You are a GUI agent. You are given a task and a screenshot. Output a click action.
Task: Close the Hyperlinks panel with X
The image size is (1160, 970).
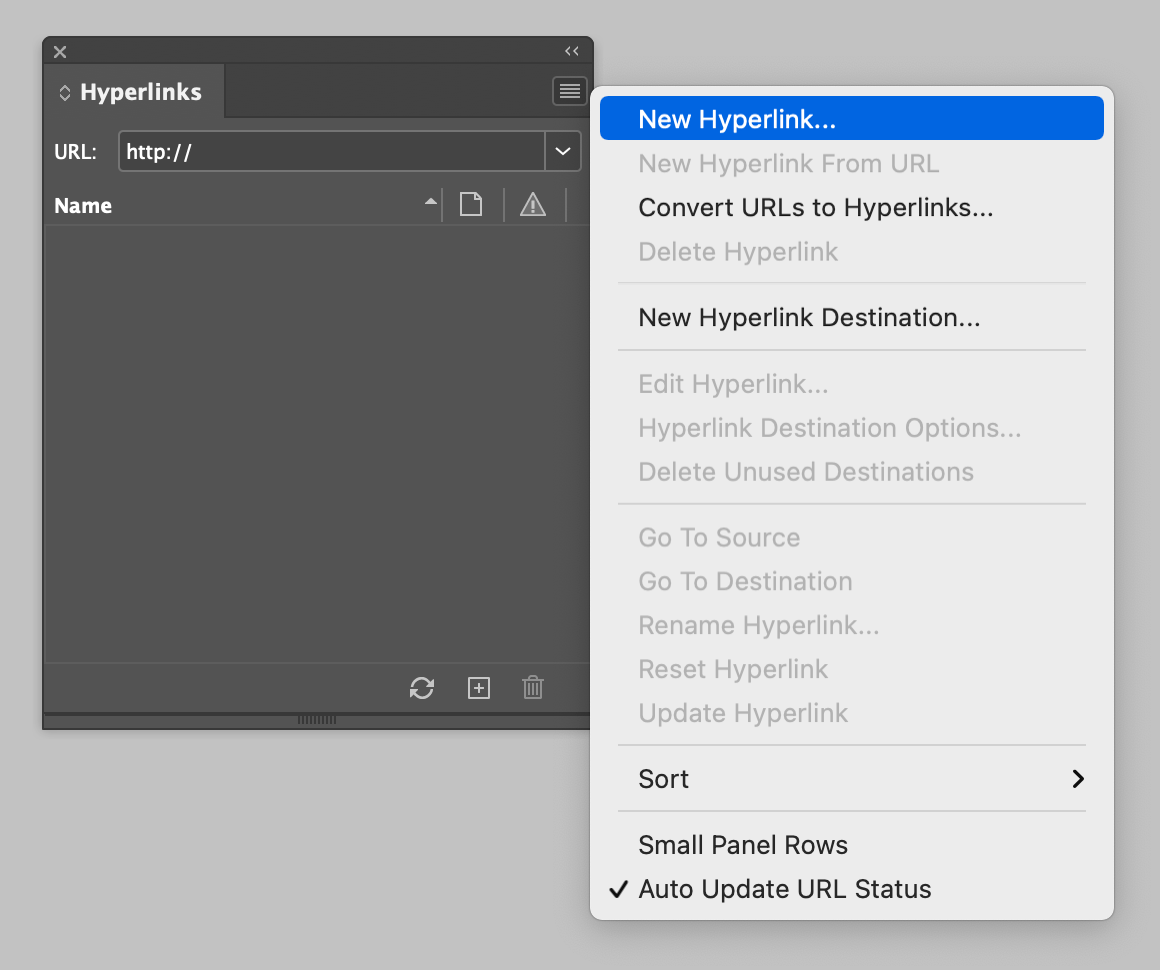60,52
